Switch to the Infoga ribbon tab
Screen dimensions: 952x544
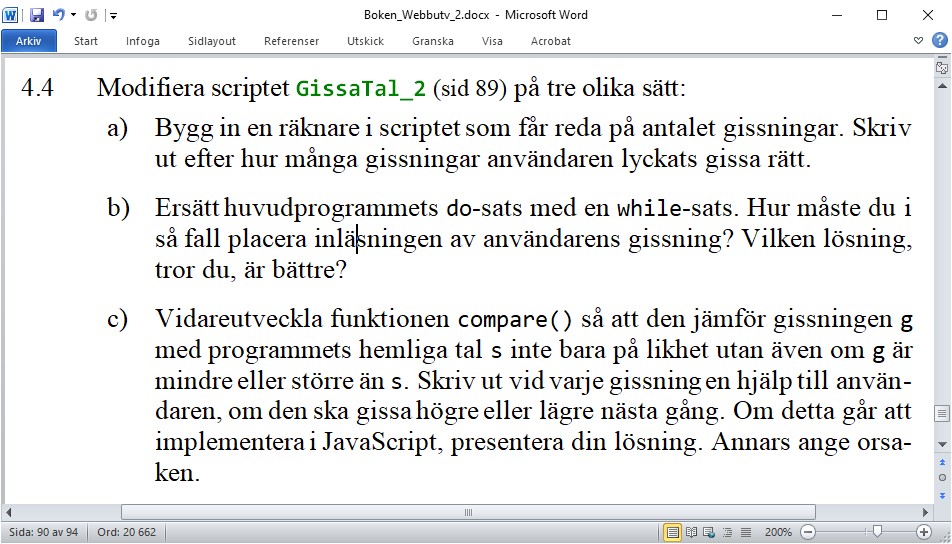143,41
